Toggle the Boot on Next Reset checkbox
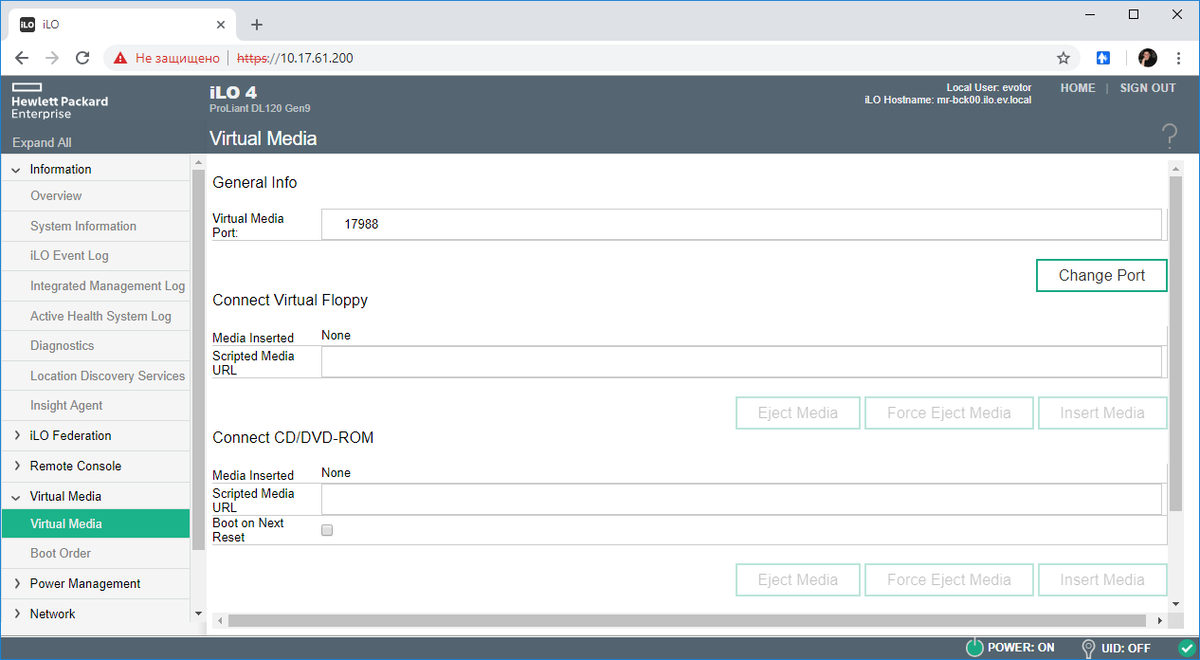Viewport: 1200px width, 660px height. 327,530
